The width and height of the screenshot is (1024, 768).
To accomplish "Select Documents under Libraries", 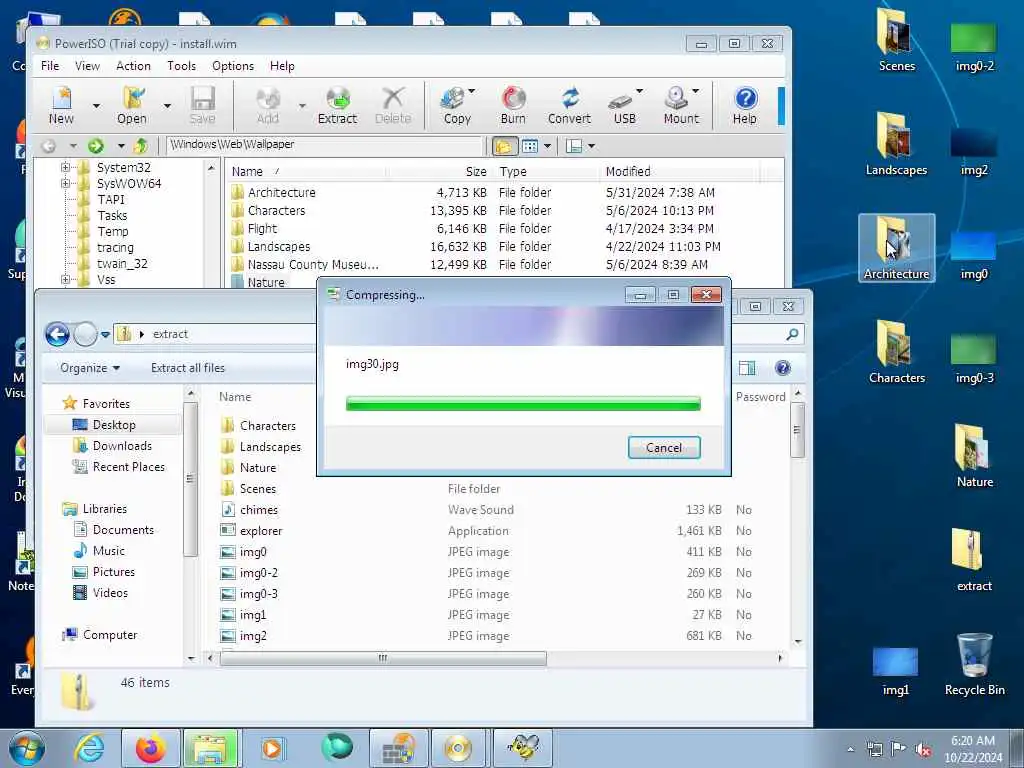I will click(123, 530).
